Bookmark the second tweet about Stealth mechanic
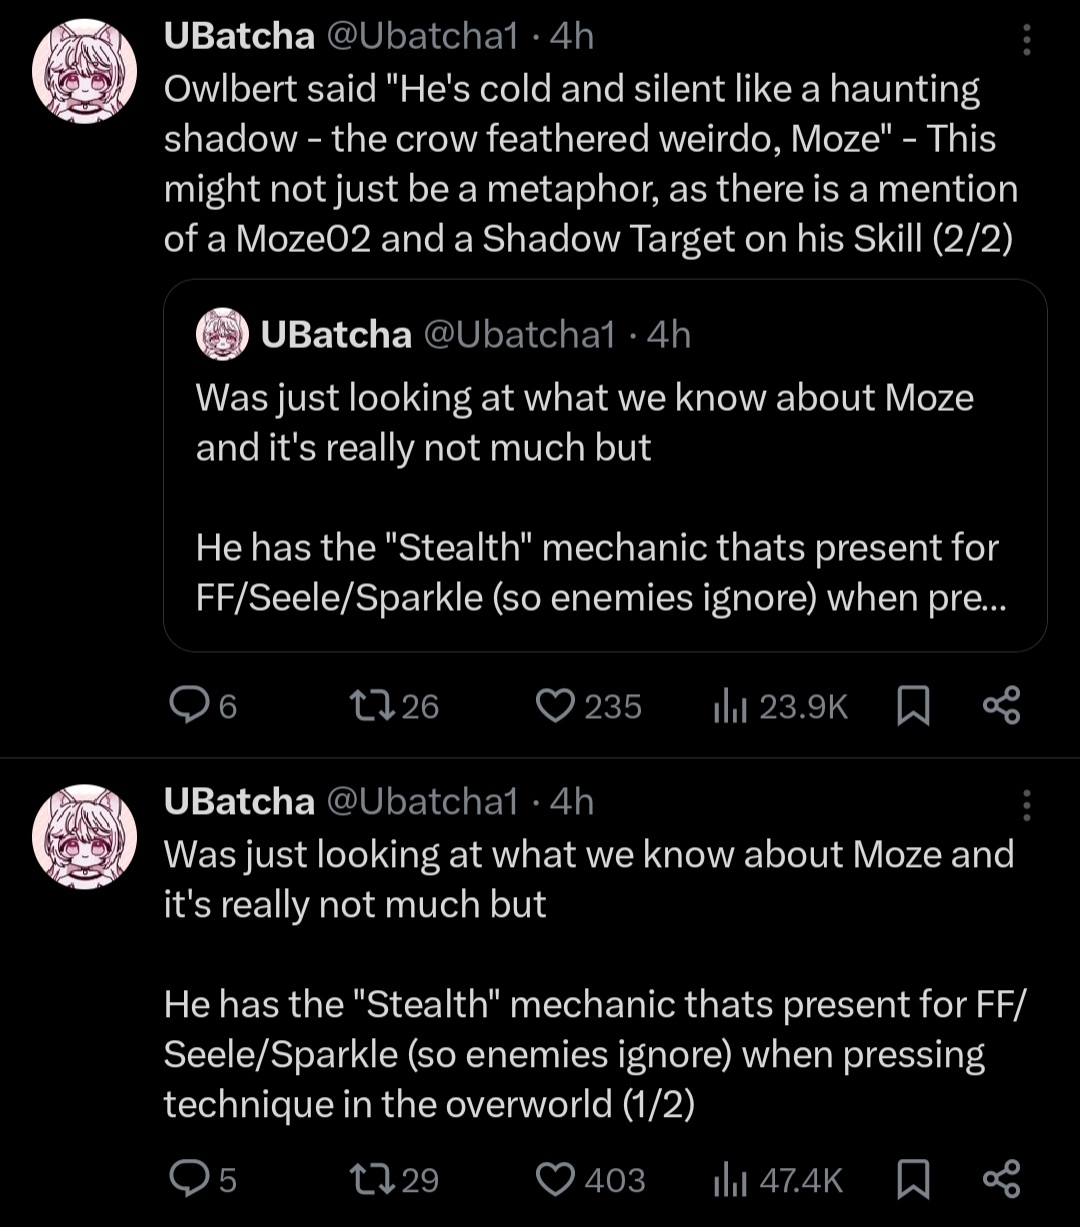This screenshot has width=1080, height=1227. click(910, 1180)
